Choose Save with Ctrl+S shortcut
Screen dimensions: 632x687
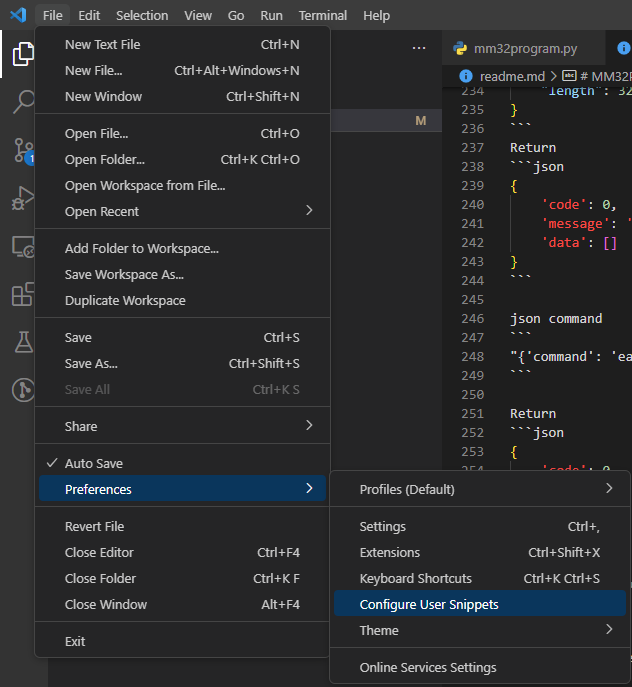click(182, 337)
